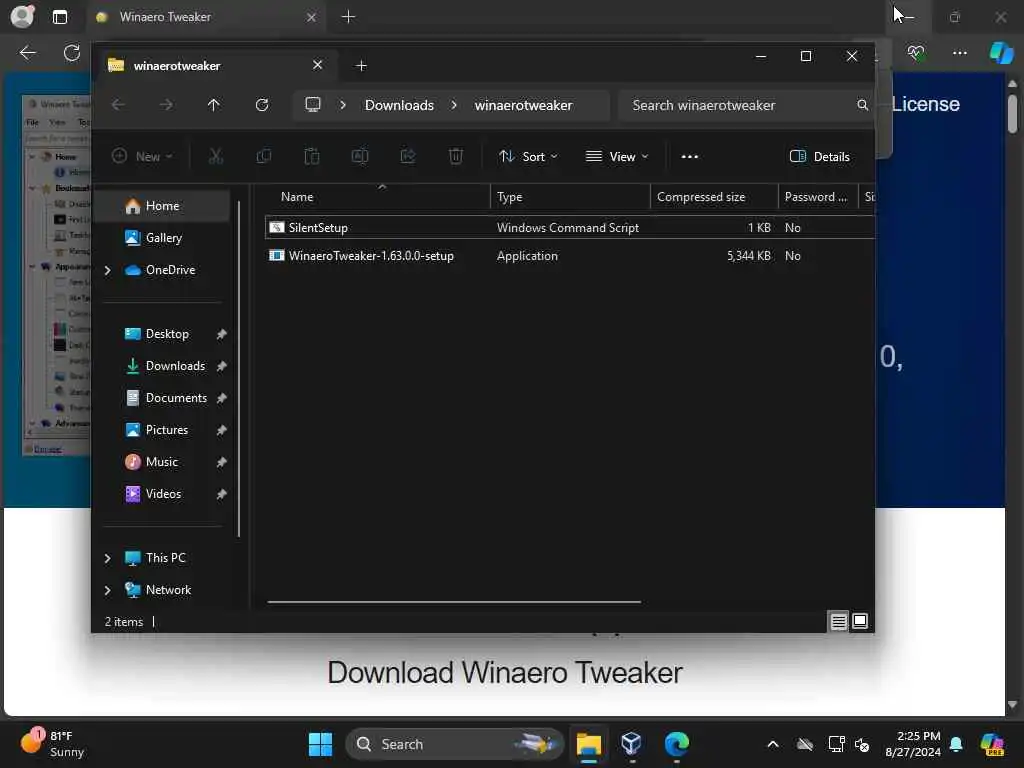Click the Cut scissors icon in toolbar
Image resolution: width=1024 pixels, height=768 pixels.
click(216, 156)
